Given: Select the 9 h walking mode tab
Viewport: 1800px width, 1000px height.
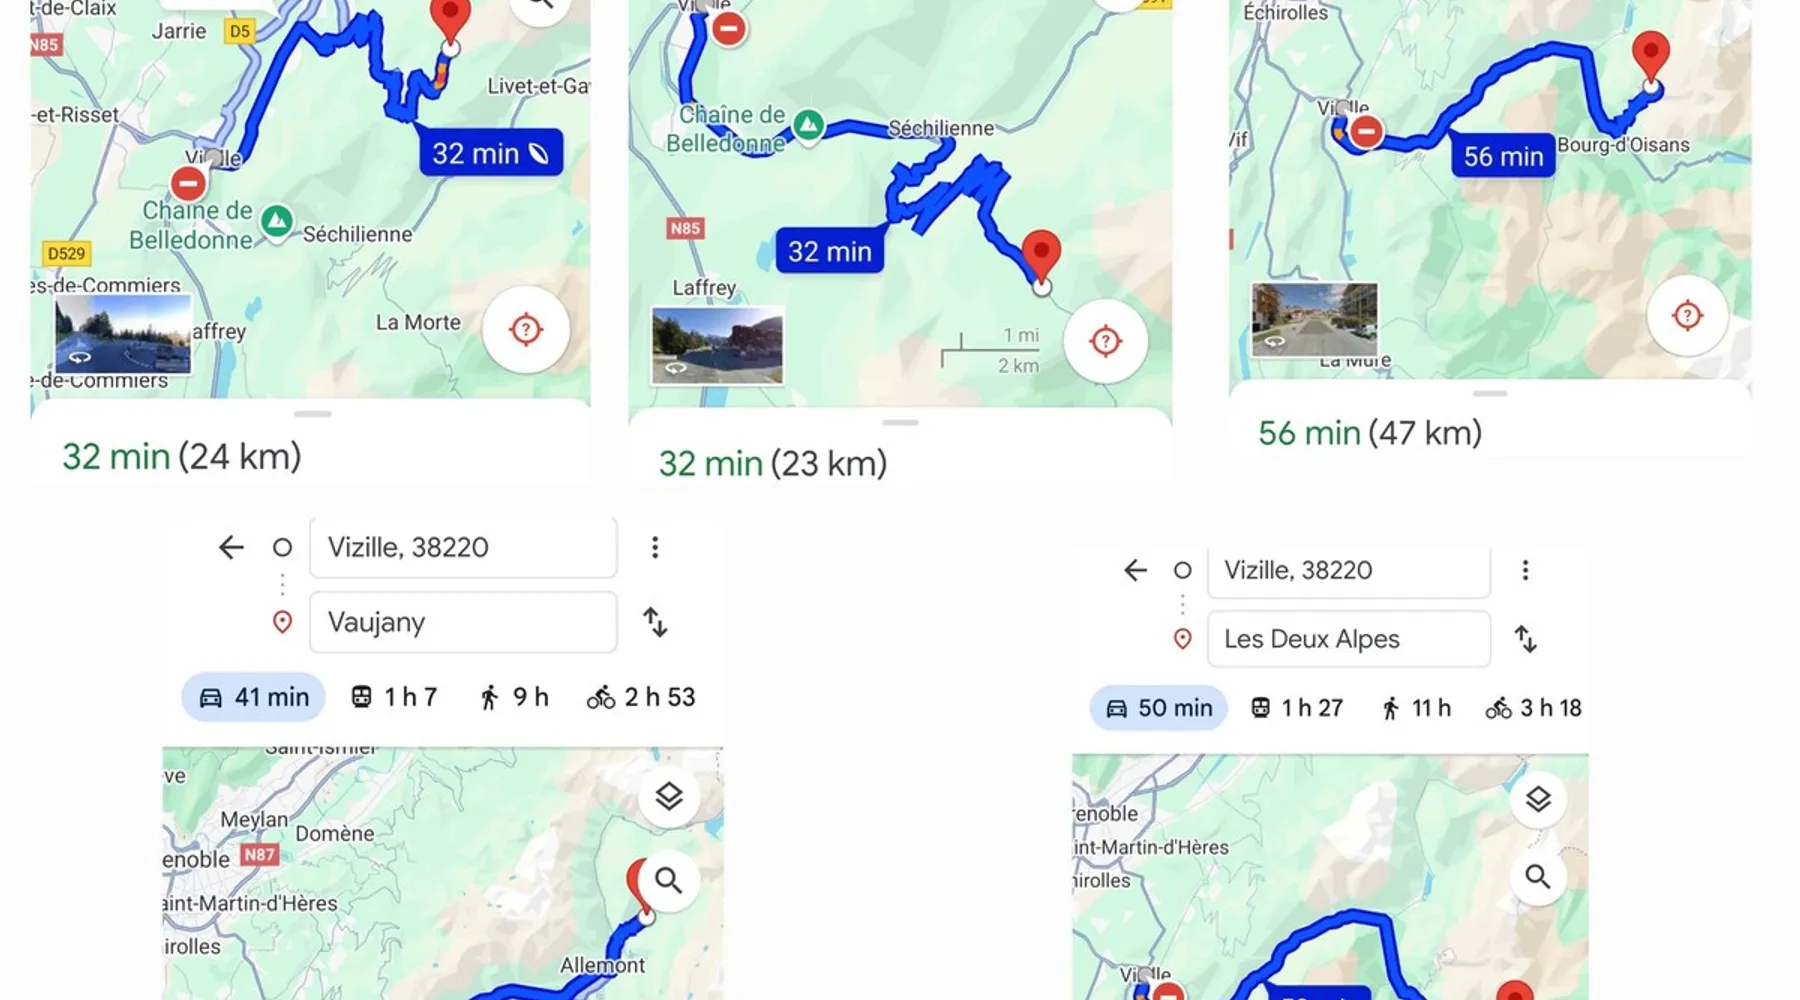Looking at the screenshot, I should (x=514, y=697).
